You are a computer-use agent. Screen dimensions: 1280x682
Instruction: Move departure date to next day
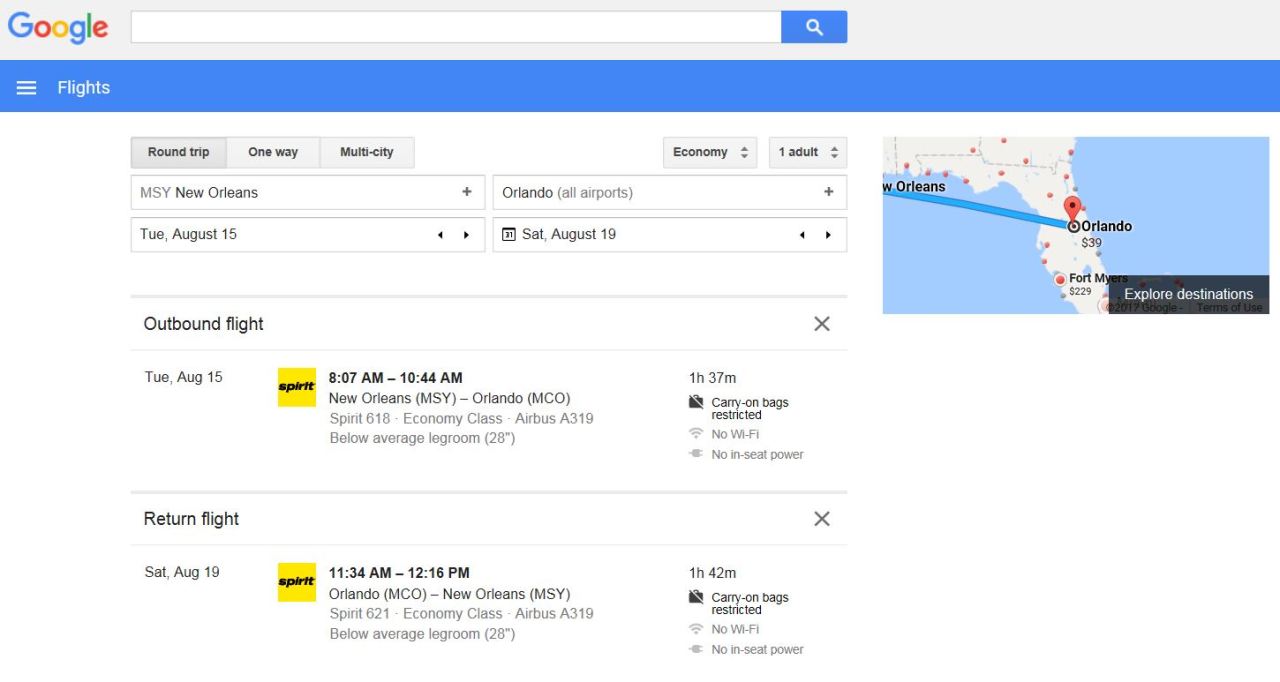[466, 235]
